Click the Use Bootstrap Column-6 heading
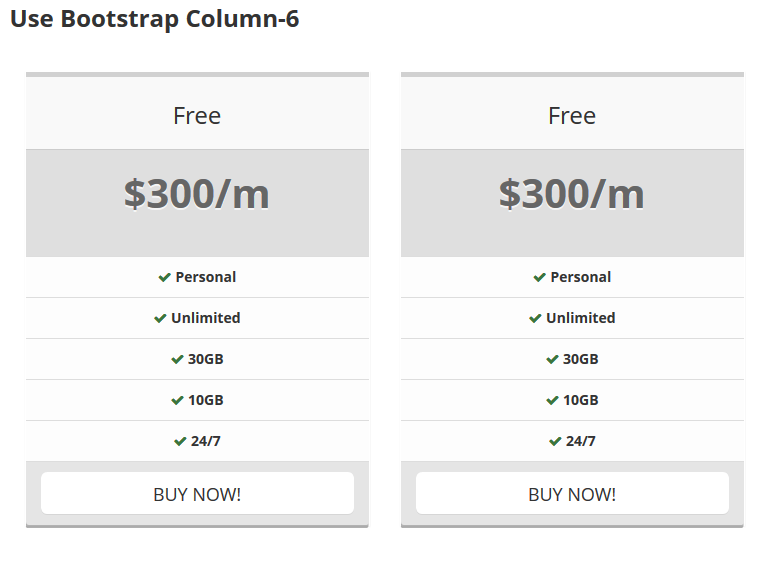This screenshot has width=775, height=563. (155, 19)
